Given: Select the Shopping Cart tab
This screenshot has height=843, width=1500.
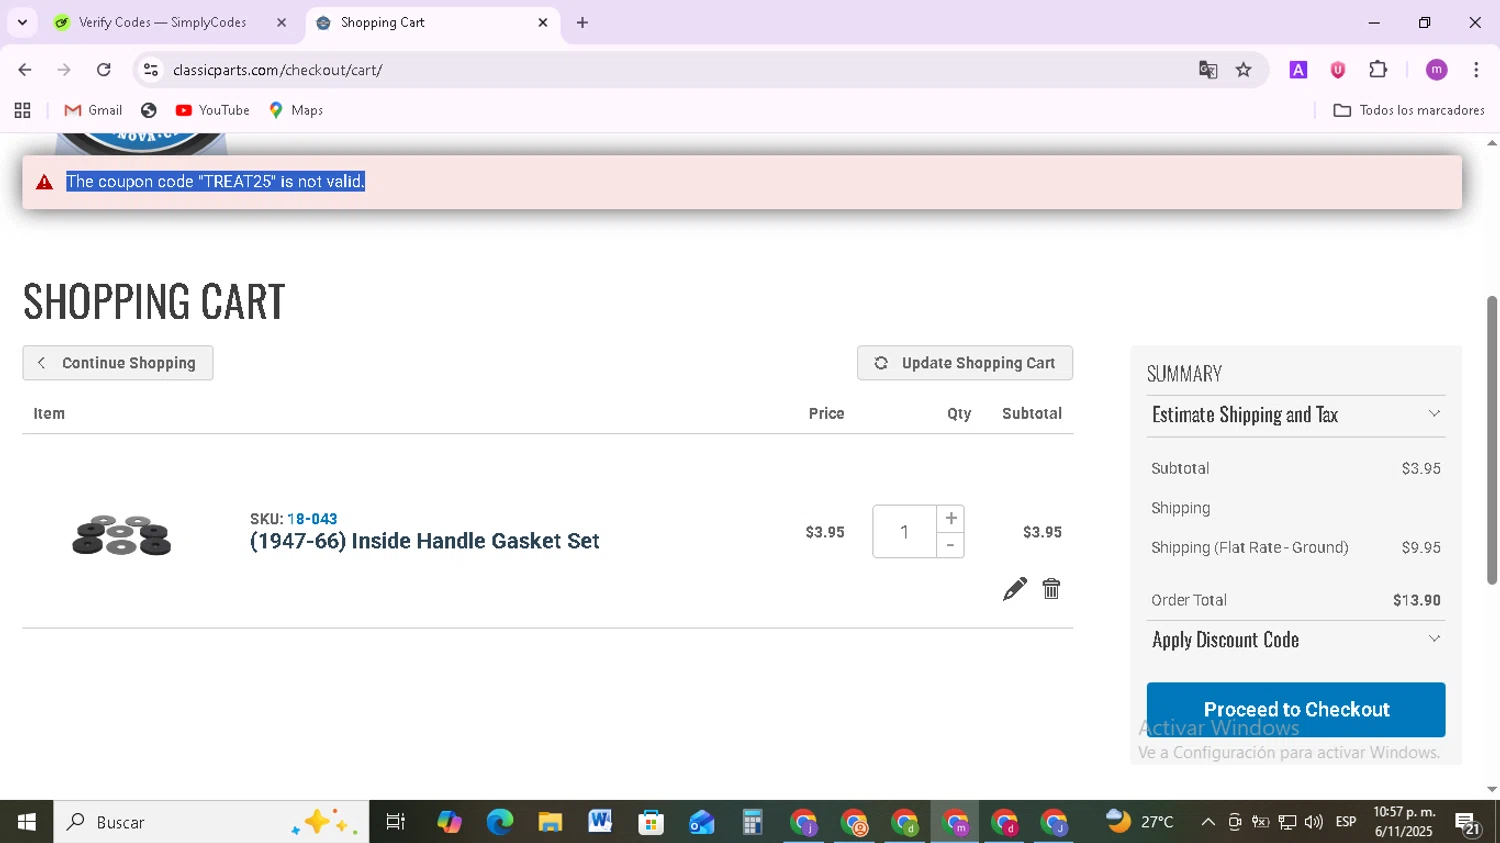Looking at the screenshot, I should tap(430, 22).
